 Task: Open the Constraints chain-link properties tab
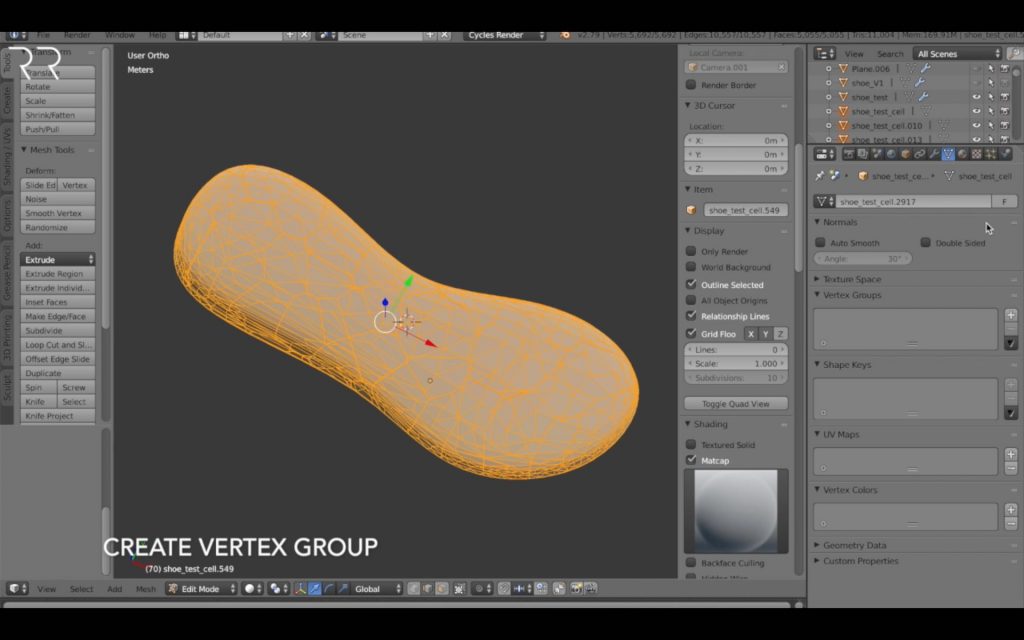pyautogui.click(x=920, y=154)
